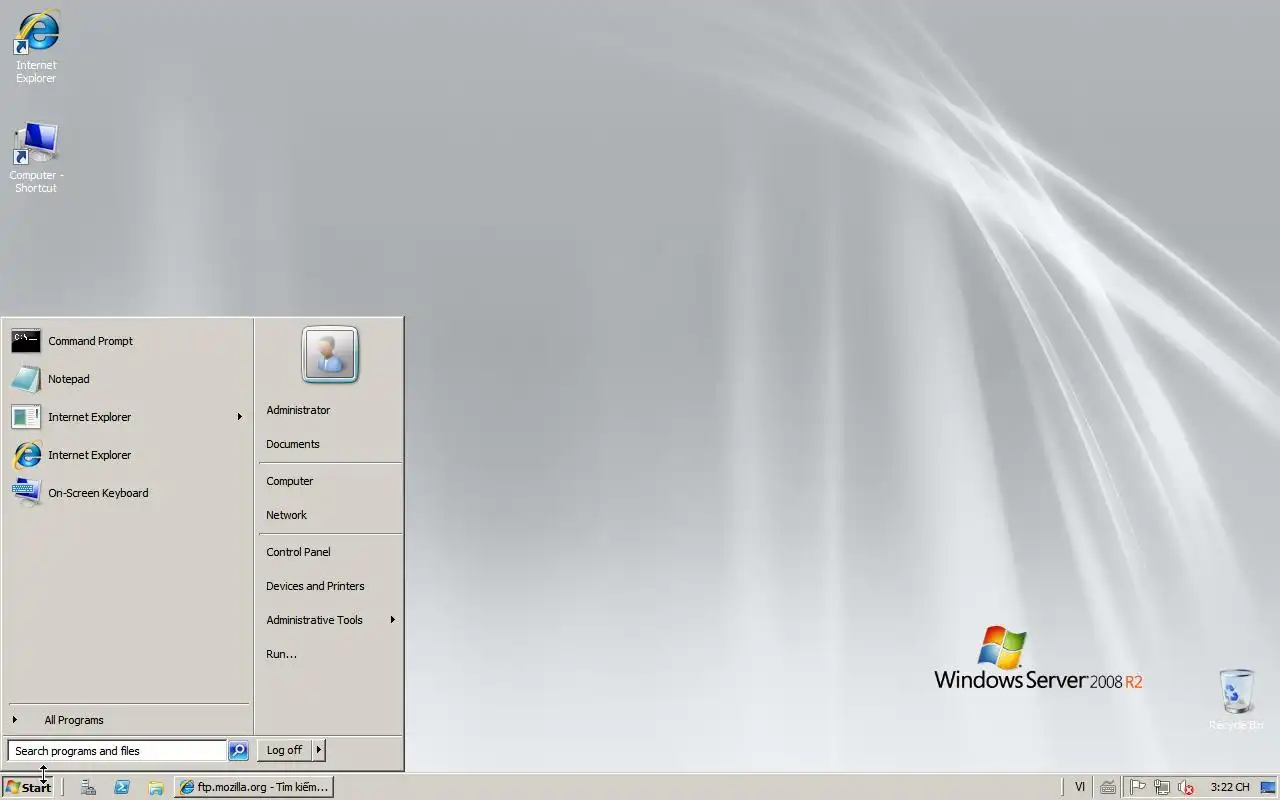Switch to the ftp.mozilla.org taskbar window
Image resolution: width=1280 pixels, height=800 pixels.
pos(254,787)
